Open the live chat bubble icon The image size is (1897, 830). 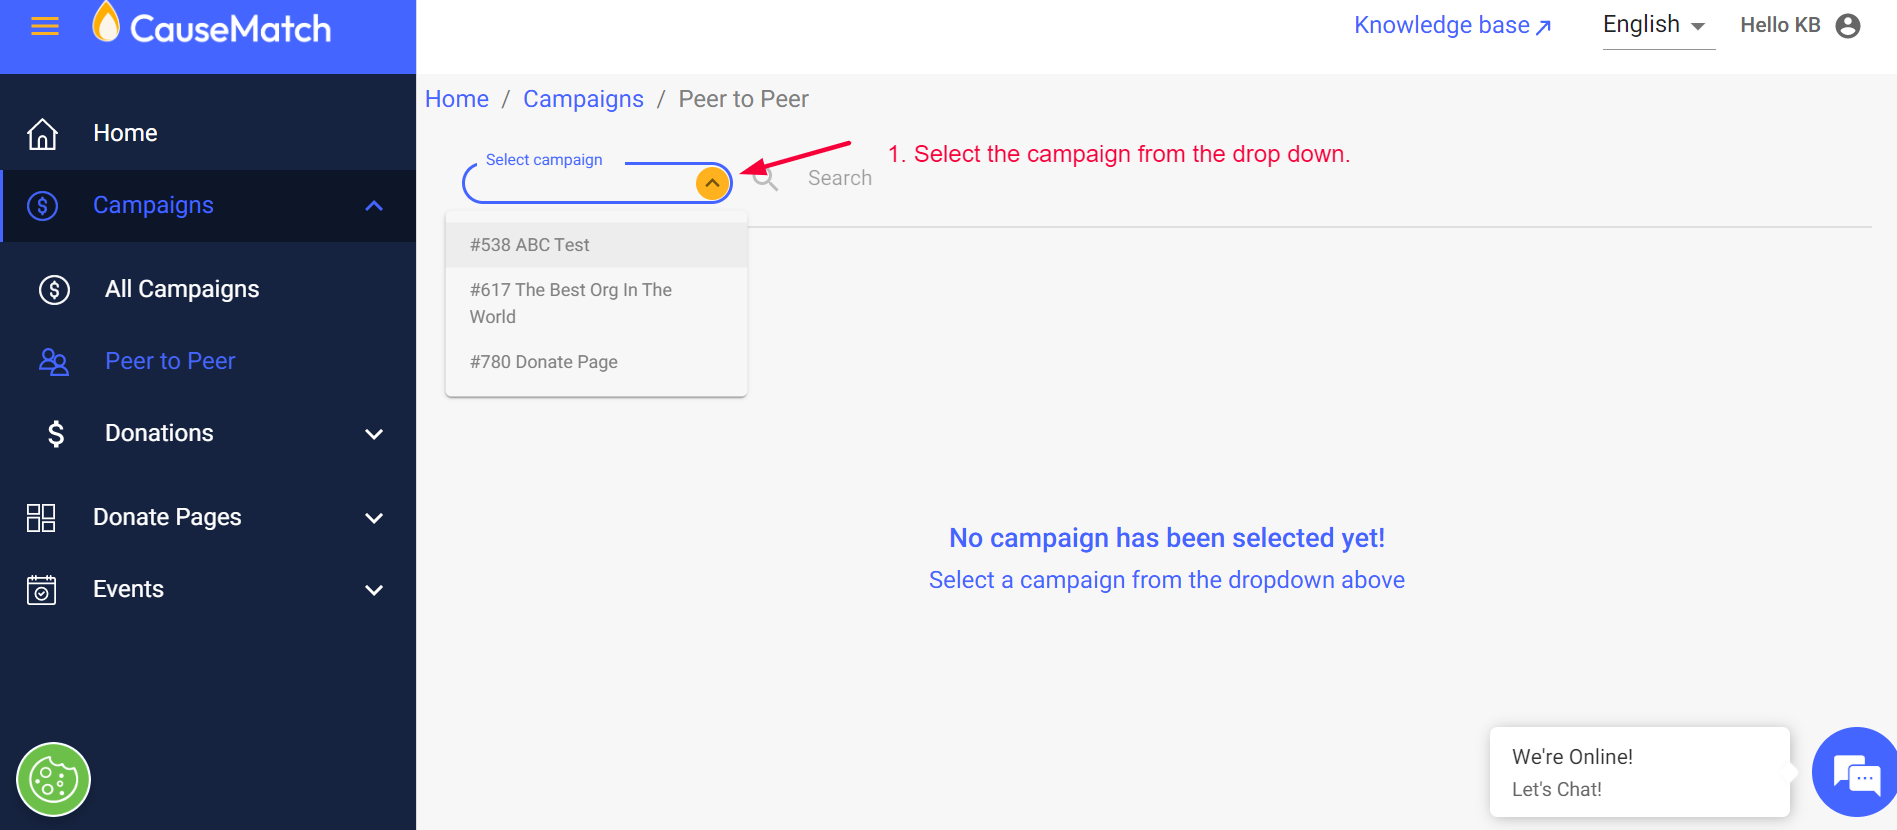1856,773
